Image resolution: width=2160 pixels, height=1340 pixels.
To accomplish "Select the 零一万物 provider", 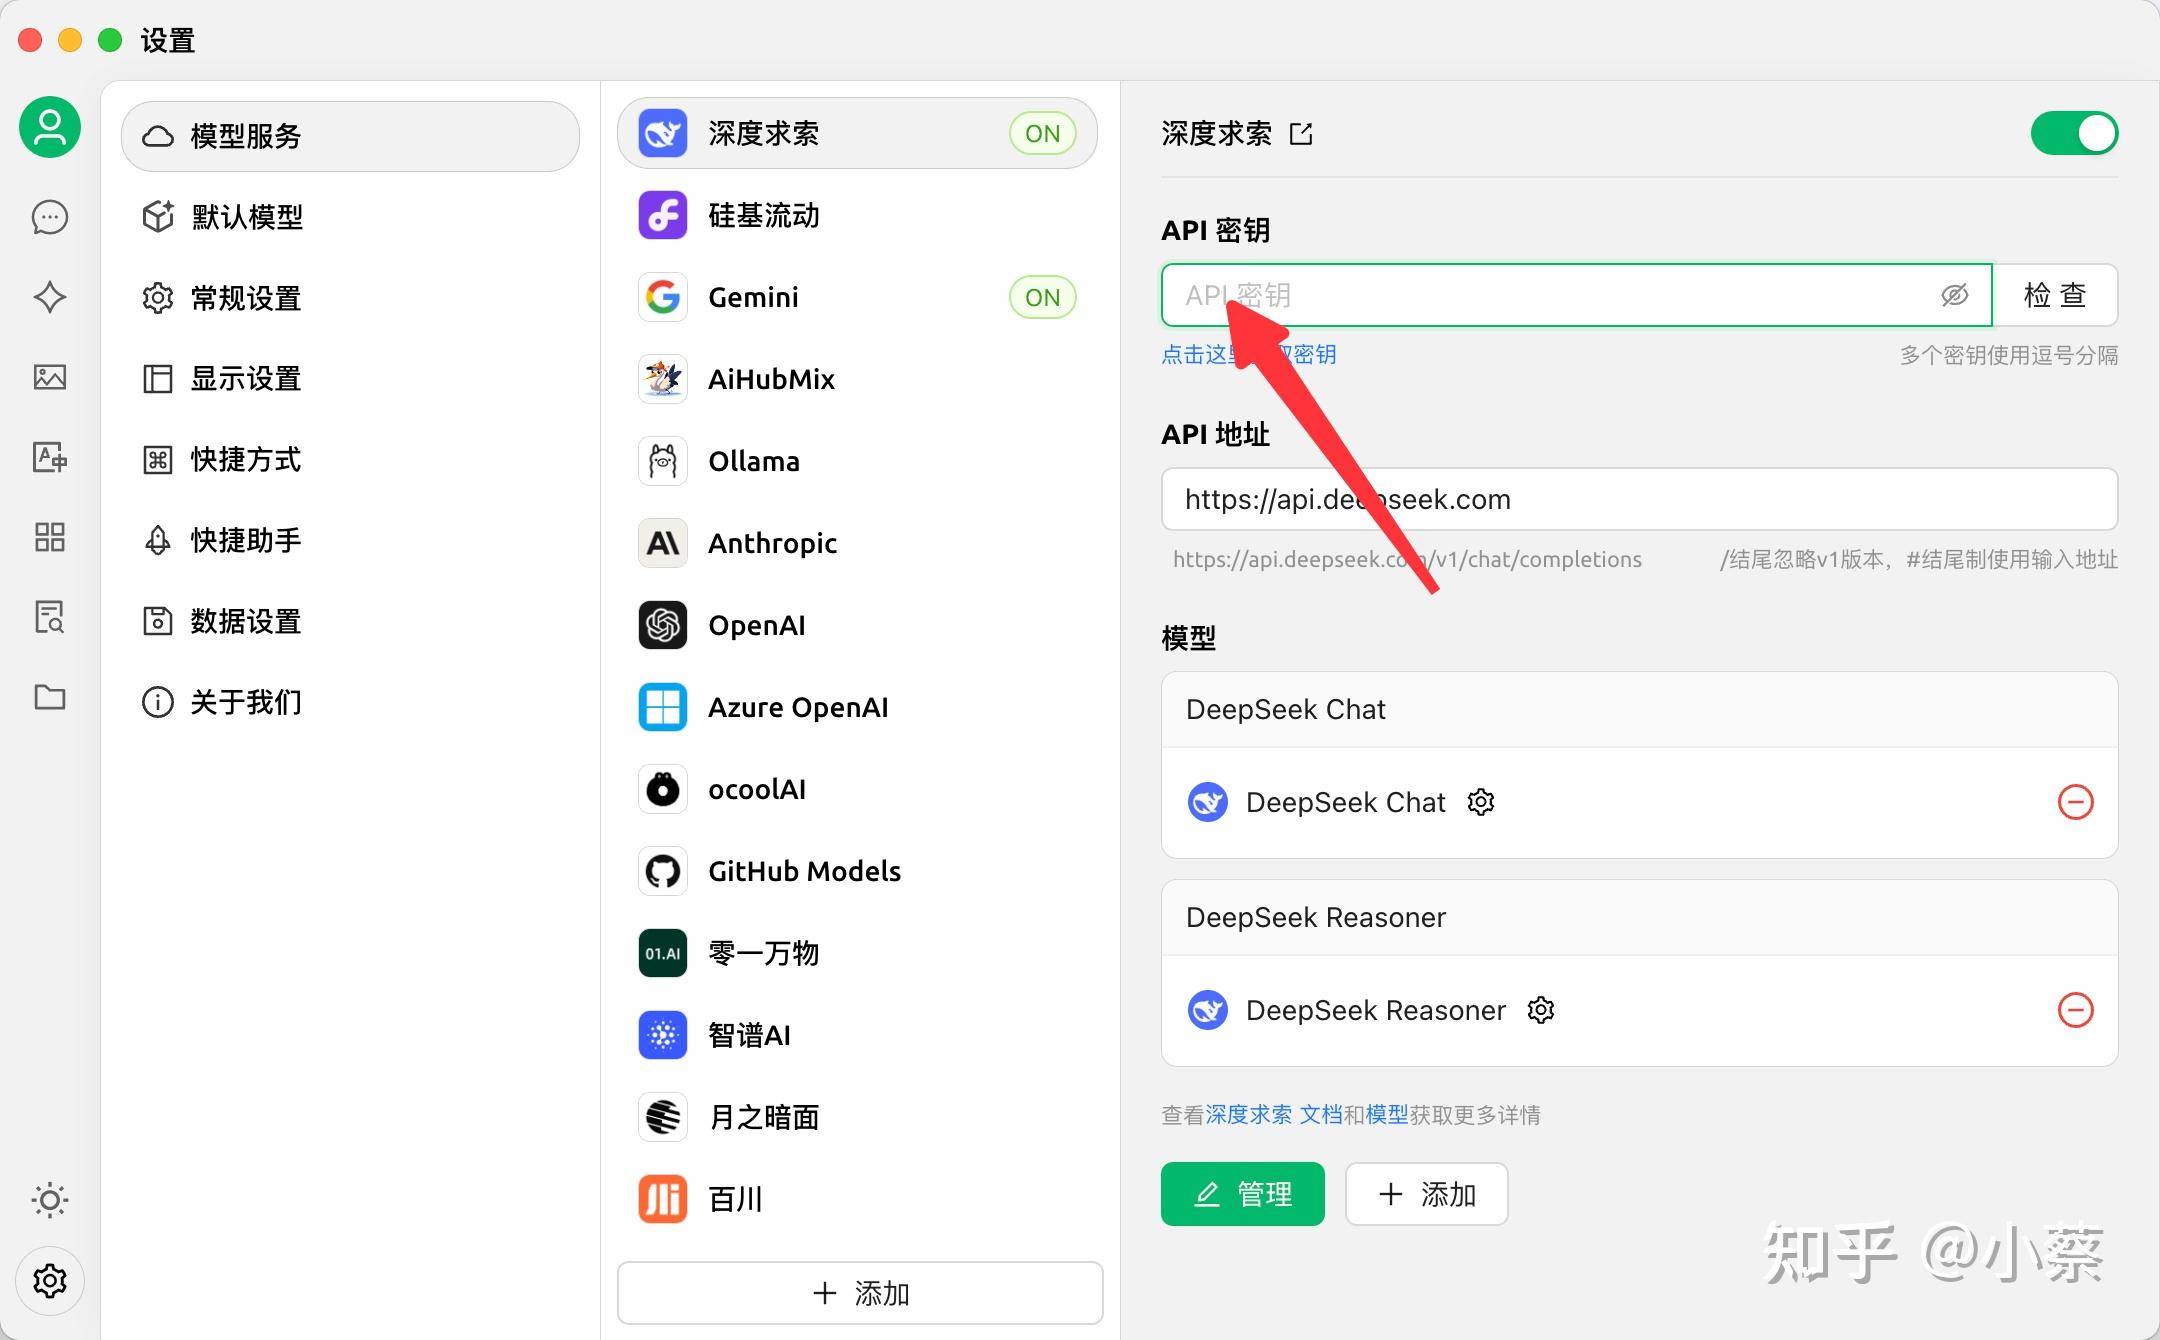I will pos(857,953).
